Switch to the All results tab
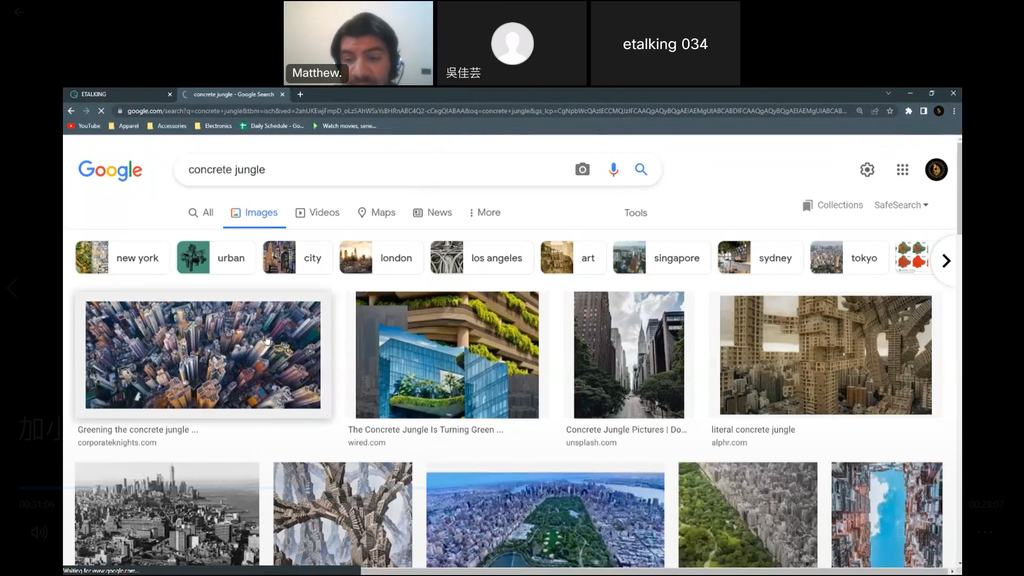The image size is (1024, 576). click(201, 213)
